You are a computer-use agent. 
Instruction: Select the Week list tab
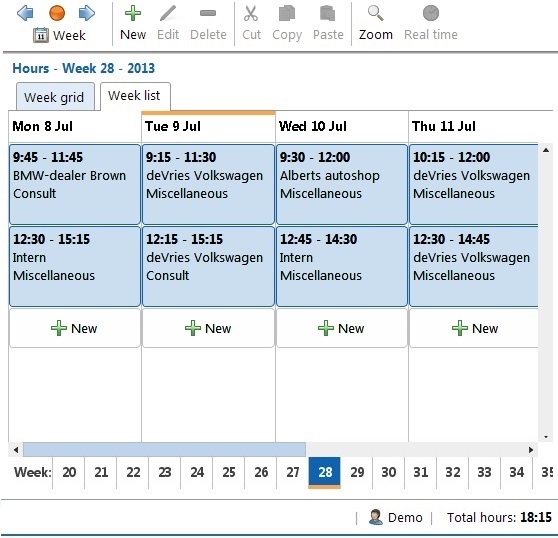pos(135,96)
